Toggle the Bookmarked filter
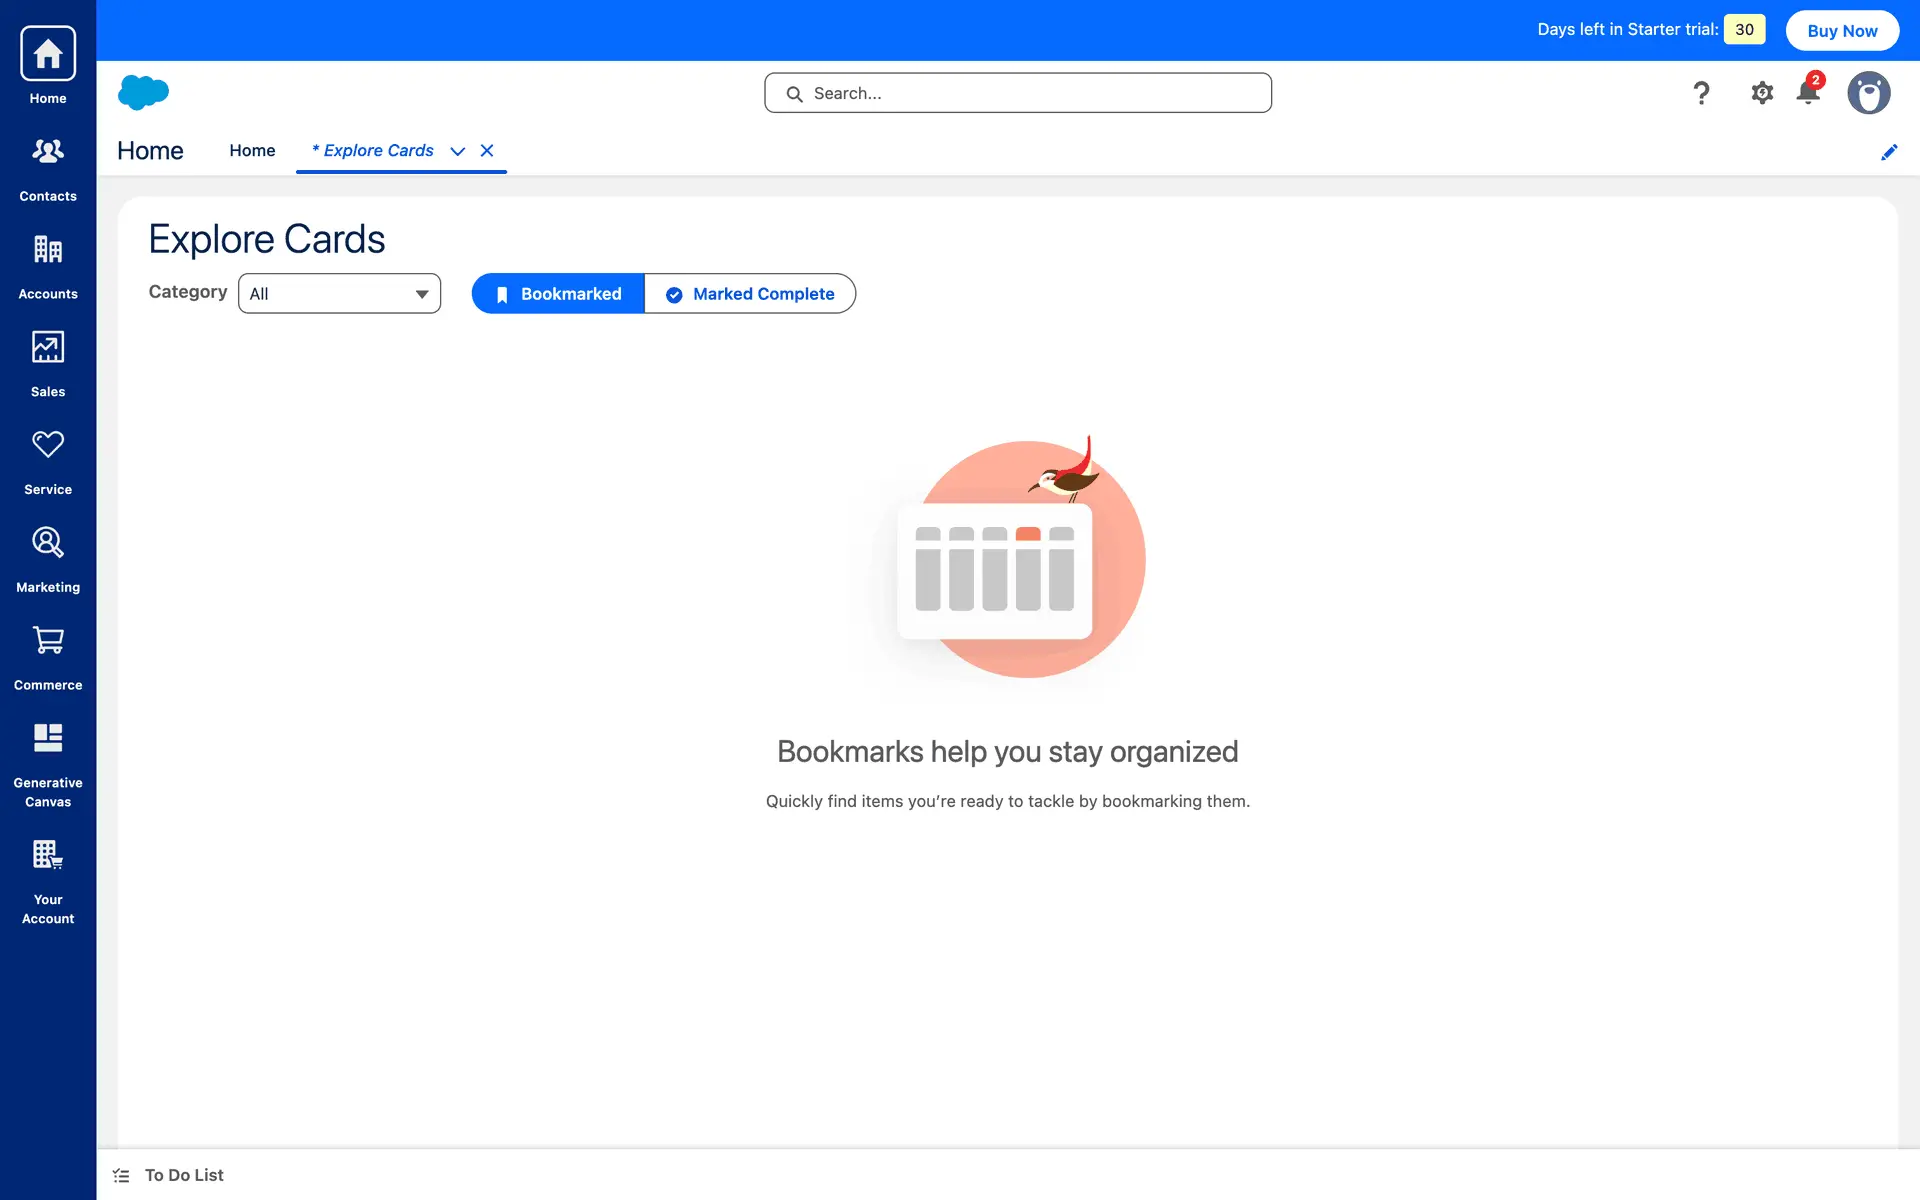This screenshot has height=1200, width=1920. pos(558,294)
